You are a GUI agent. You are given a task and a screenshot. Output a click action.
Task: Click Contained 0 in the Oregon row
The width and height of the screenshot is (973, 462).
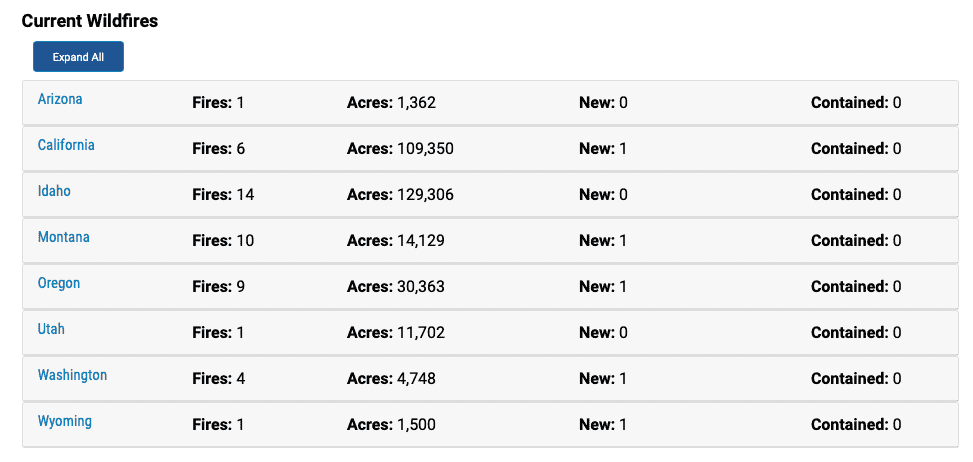click(856, 287)
